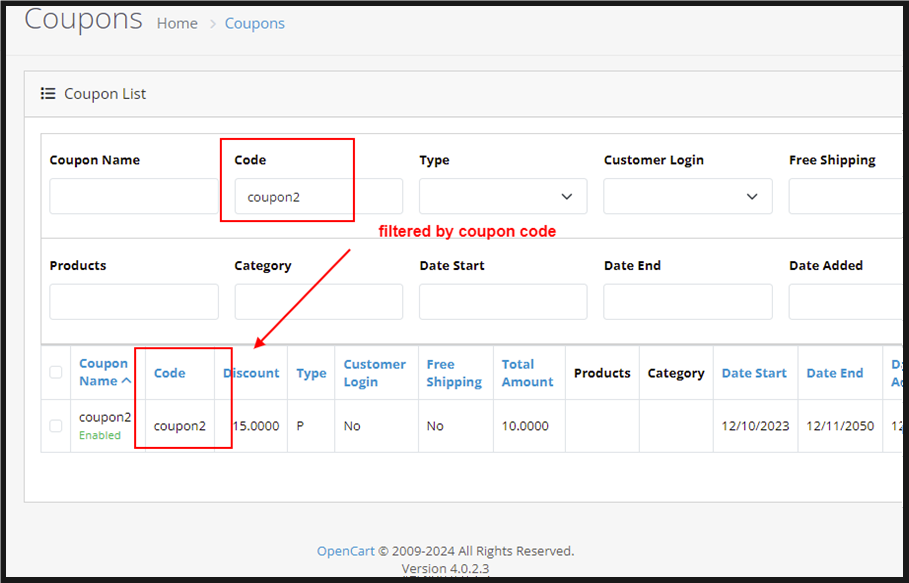
Task: Expand the Customer Login filter dropdown
Action: click(x=687, y=197)
